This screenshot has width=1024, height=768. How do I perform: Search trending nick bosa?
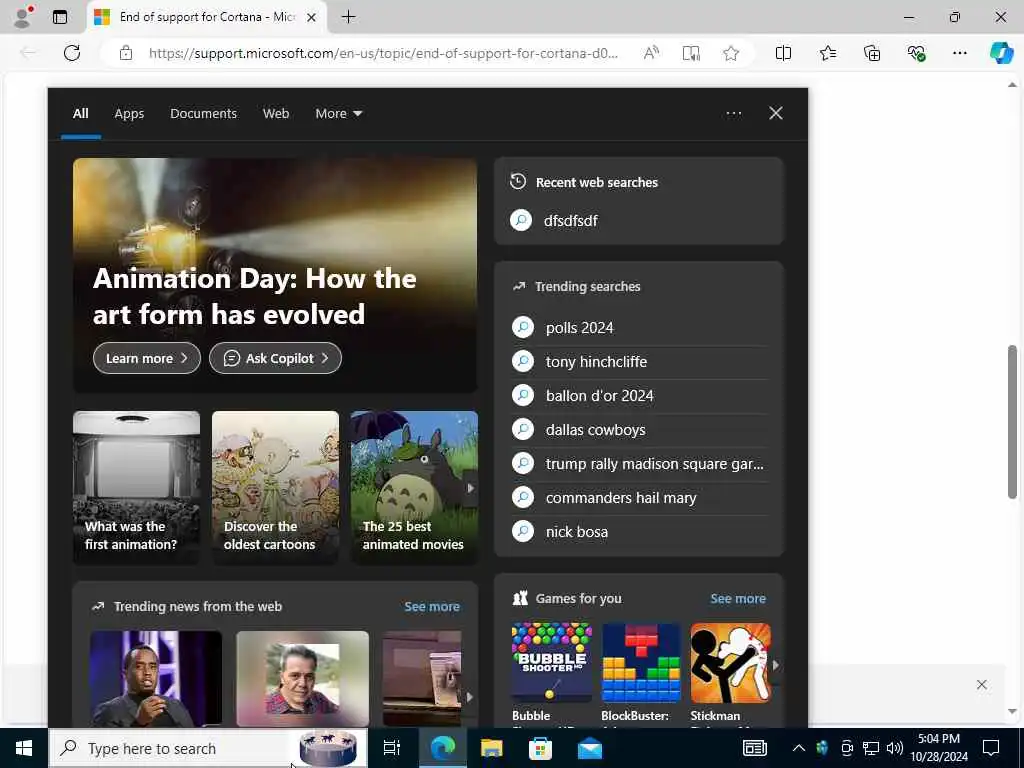[639, 531]
